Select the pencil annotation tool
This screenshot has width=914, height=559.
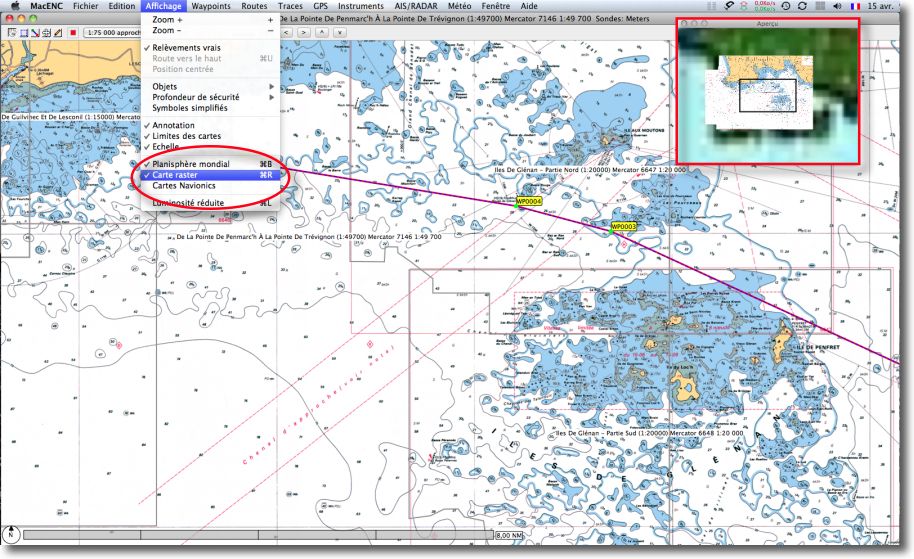[58, 33]
